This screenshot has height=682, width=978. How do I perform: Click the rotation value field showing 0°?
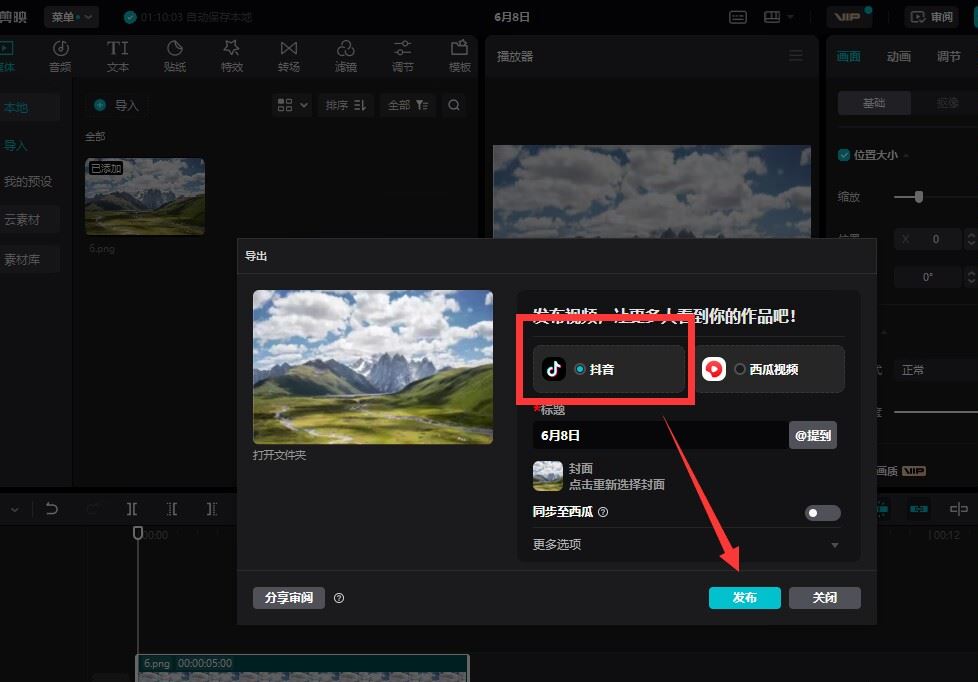pyautogui.click(x=929, y=276)
